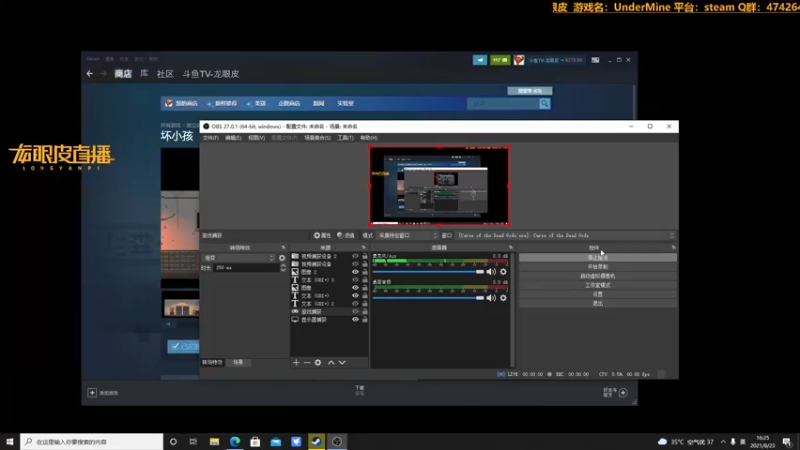Screen dimensions: 800x450
Task: Open 设置 from OBS controls
Action: coord(597,294)
